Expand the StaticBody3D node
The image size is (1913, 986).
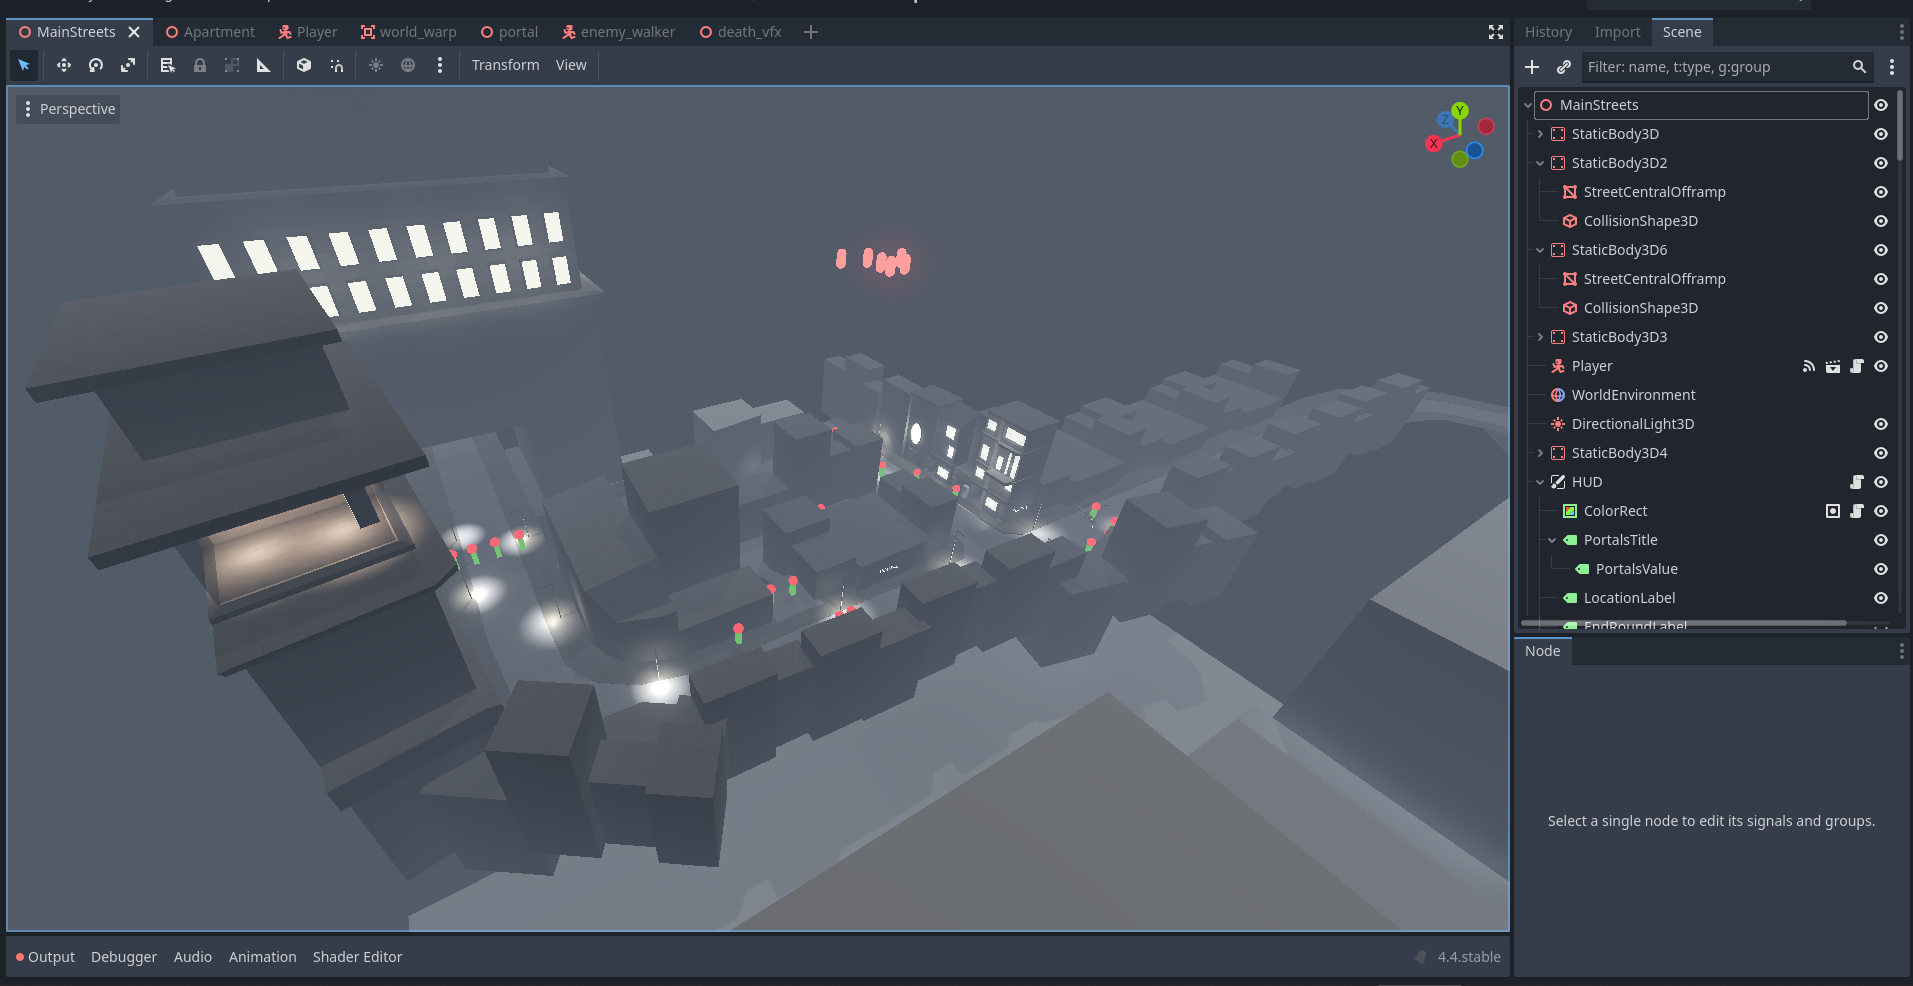point(1540,134)
